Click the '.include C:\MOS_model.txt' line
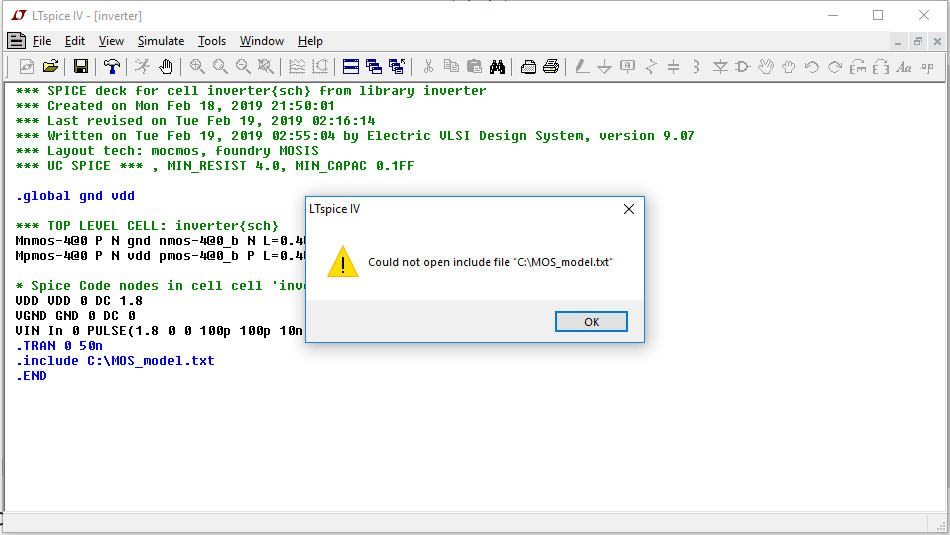This screenshot has height=535, width=950. tap(115, 361)
